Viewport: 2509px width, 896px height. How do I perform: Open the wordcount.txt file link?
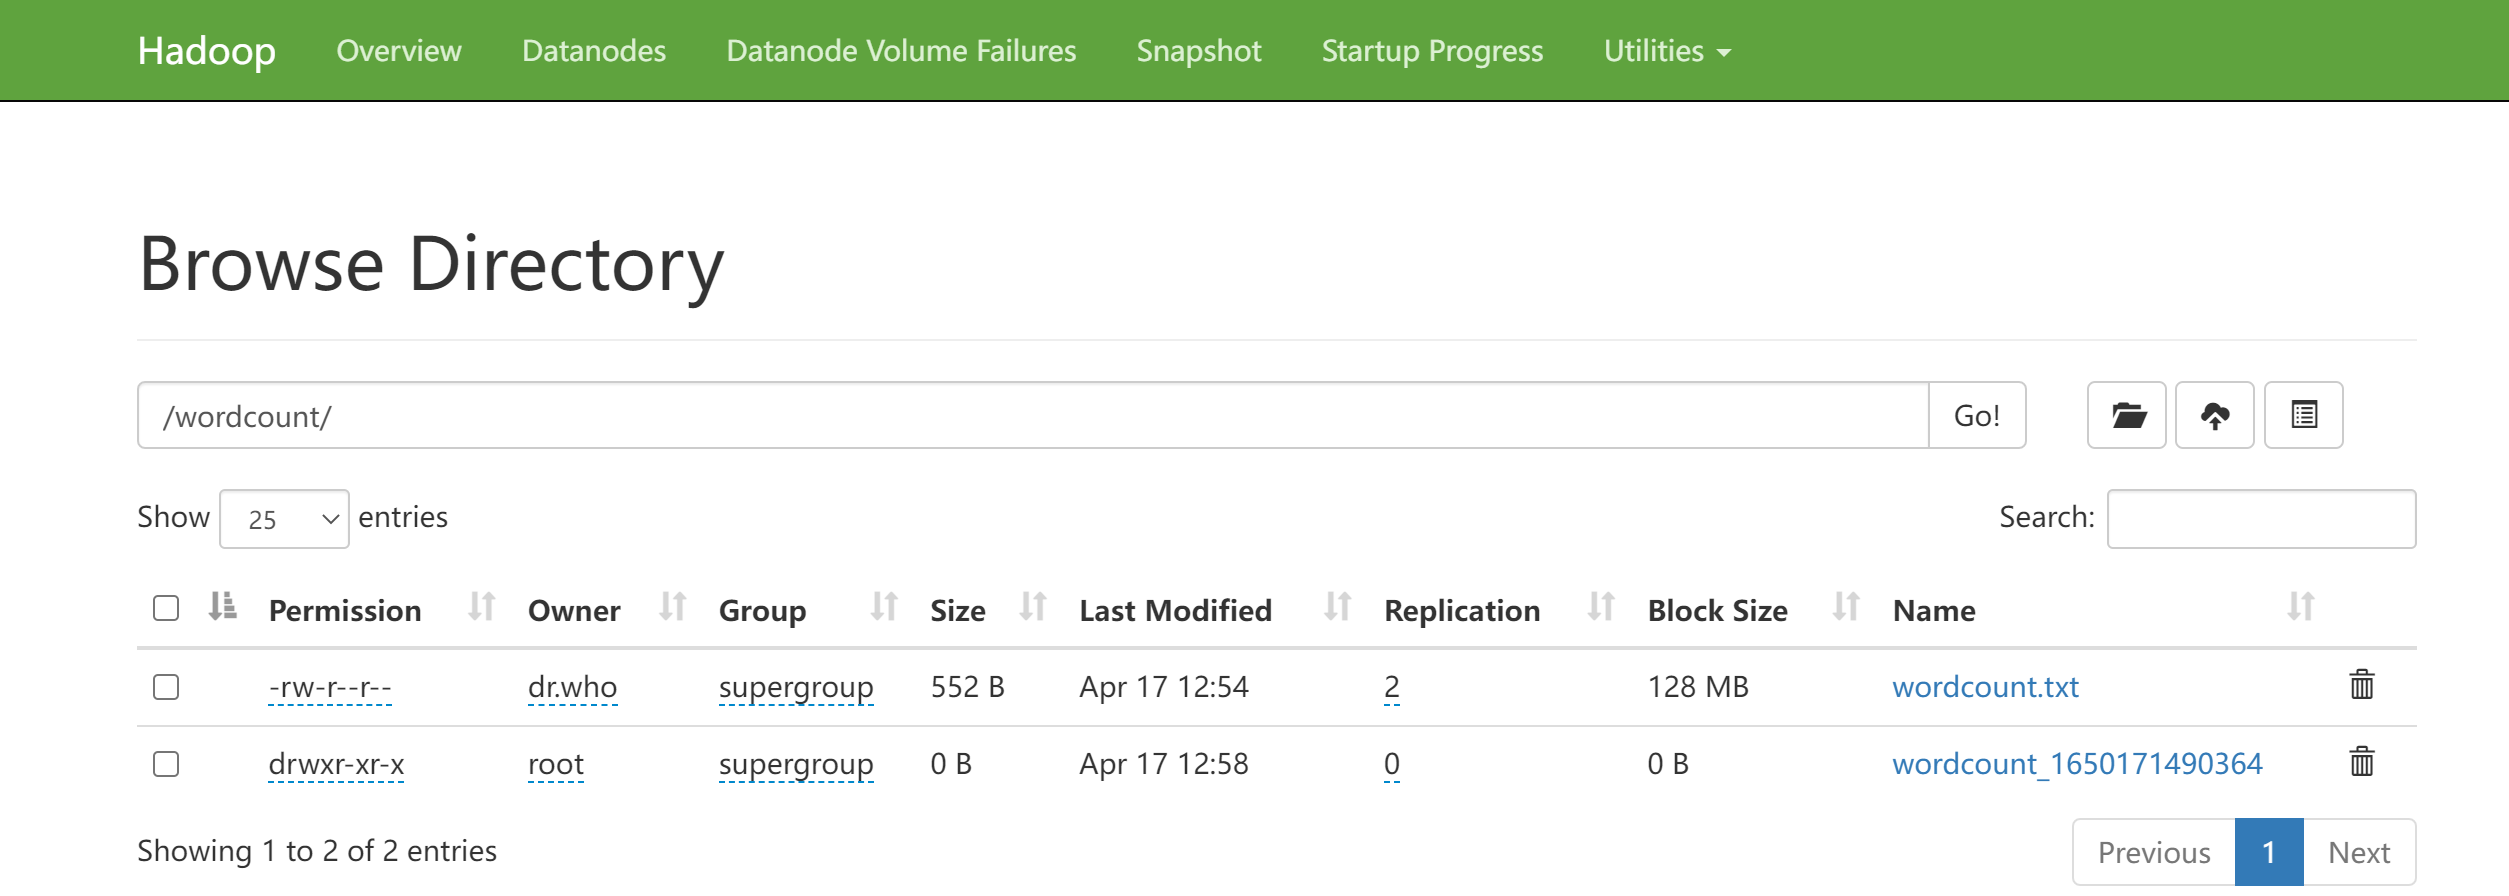click(1984, 687)
